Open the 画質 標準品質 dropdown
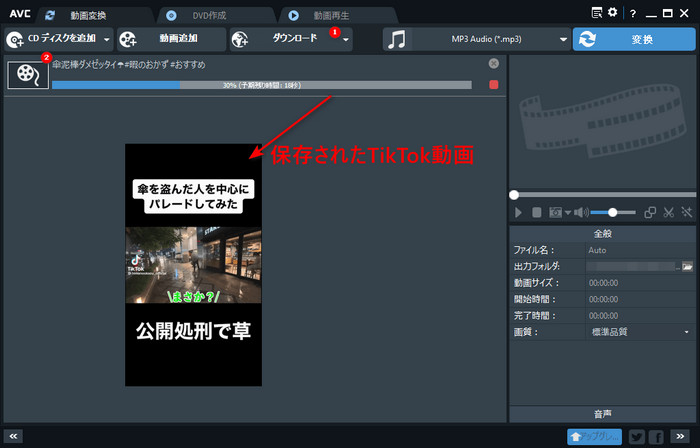The width and height of the screenshot is (700, 448). click(640, 332)
